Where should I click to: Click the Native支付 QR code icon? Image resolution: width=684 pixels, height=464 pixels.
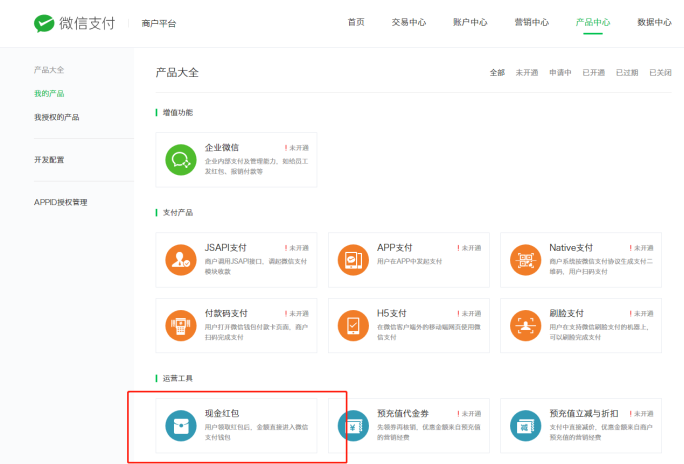pos(525,260)
